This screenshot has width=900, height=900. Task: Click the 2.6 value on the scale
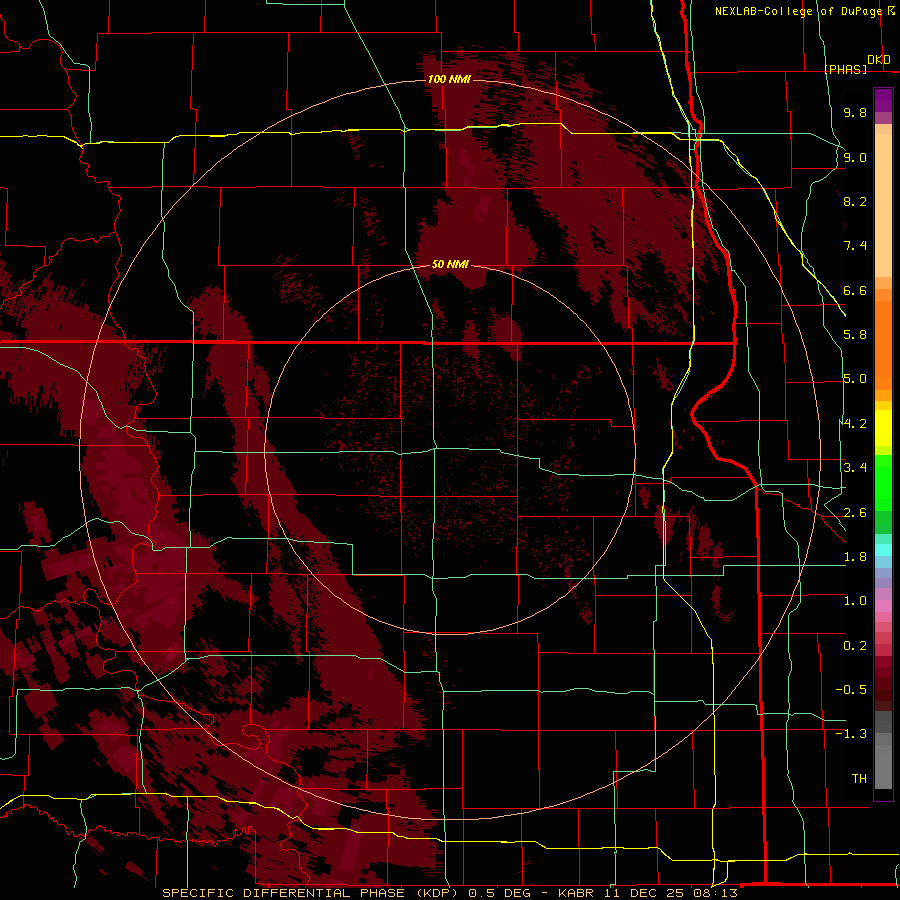click(855, 513)
